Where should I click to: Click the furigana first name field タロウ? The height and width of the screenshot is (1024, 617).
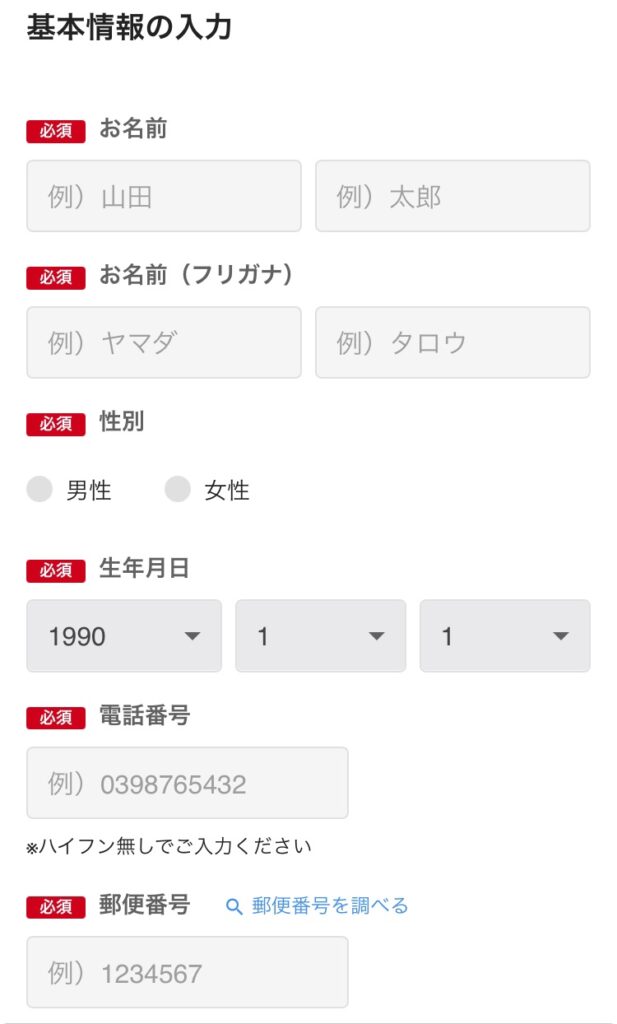[x=452, y=342]
